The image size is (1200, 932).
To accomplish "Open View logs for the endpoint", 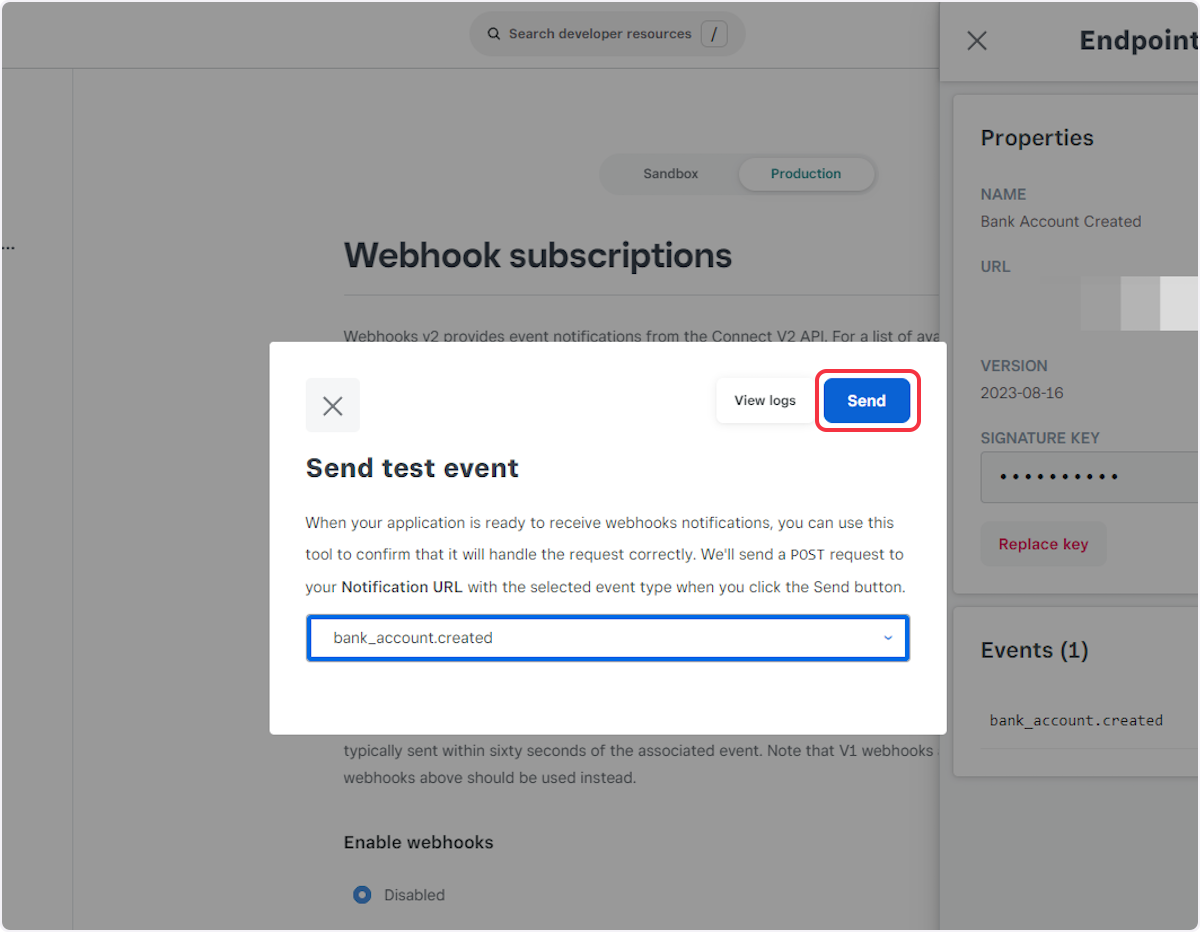I will pos(764,400).
